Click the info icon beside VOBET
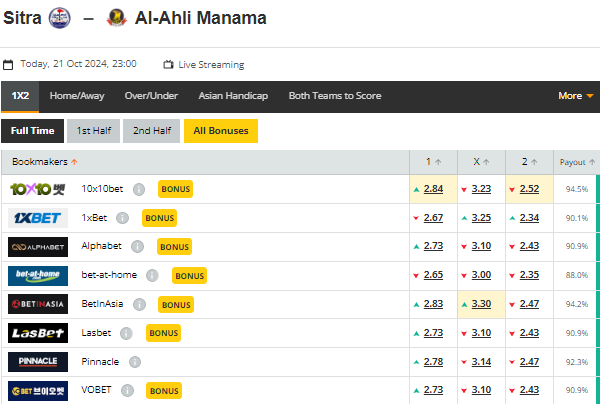The height and width of the screenshot is (404, 600). (x=127, y=391)
